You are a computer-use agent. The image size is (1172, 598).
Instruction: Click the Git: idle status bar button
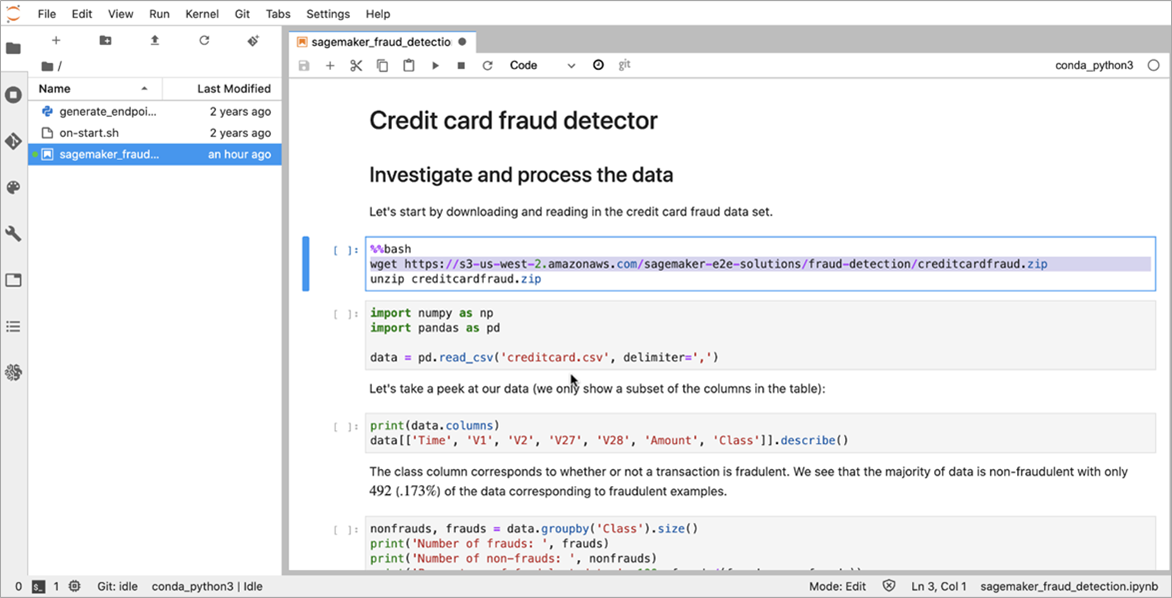[x=117, y=586]
